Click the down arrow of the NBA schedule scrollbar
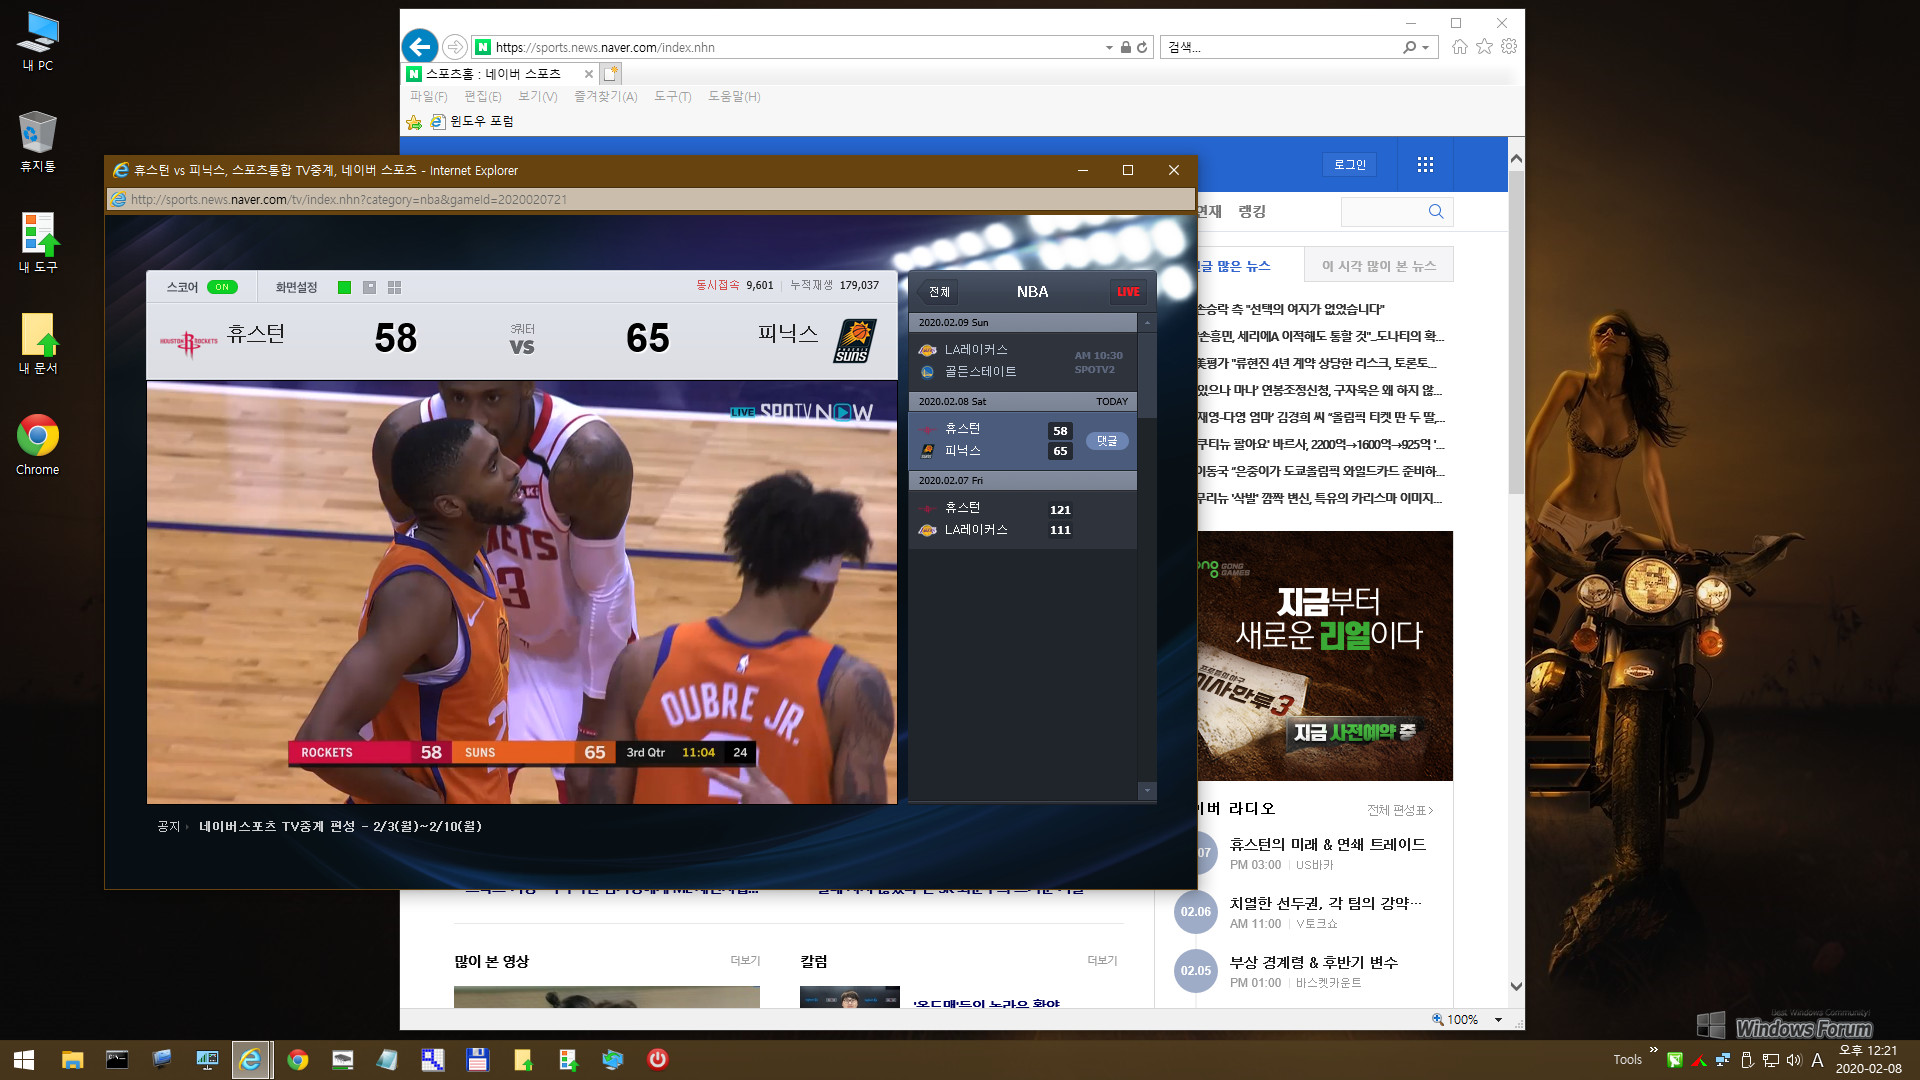The height and width of the screenshot is (1080, 1920). [1147, 791]
